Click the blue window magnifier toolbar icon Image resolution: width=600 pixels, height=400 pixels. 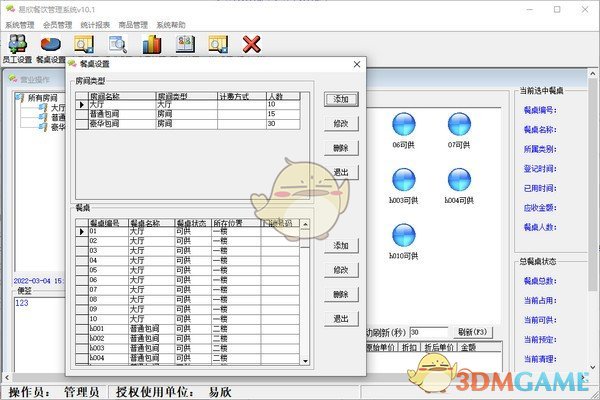(118, 44)
